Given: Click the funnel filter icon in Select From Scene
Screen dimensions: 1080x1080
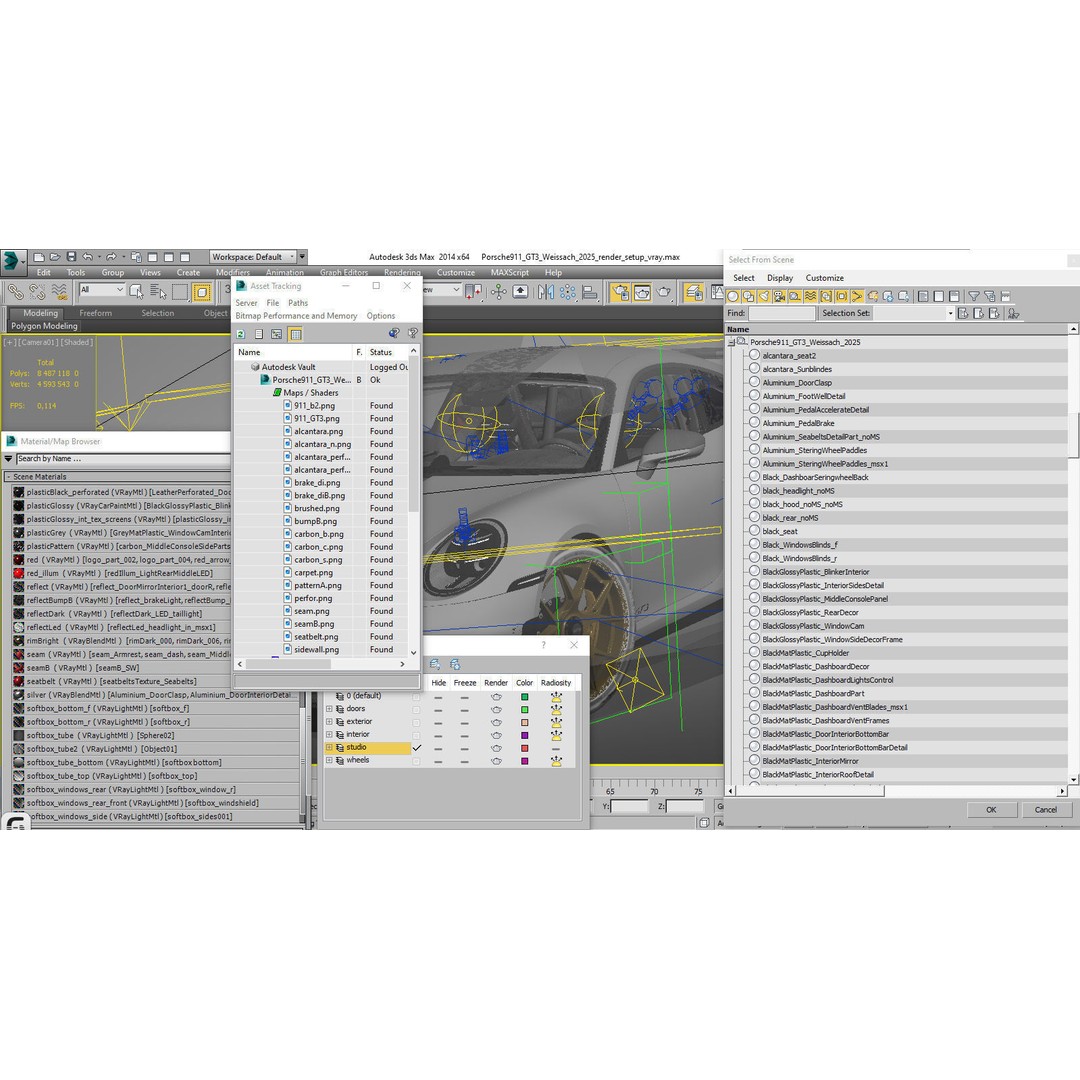Looking at the screenshot, I should tap(973, 296).
